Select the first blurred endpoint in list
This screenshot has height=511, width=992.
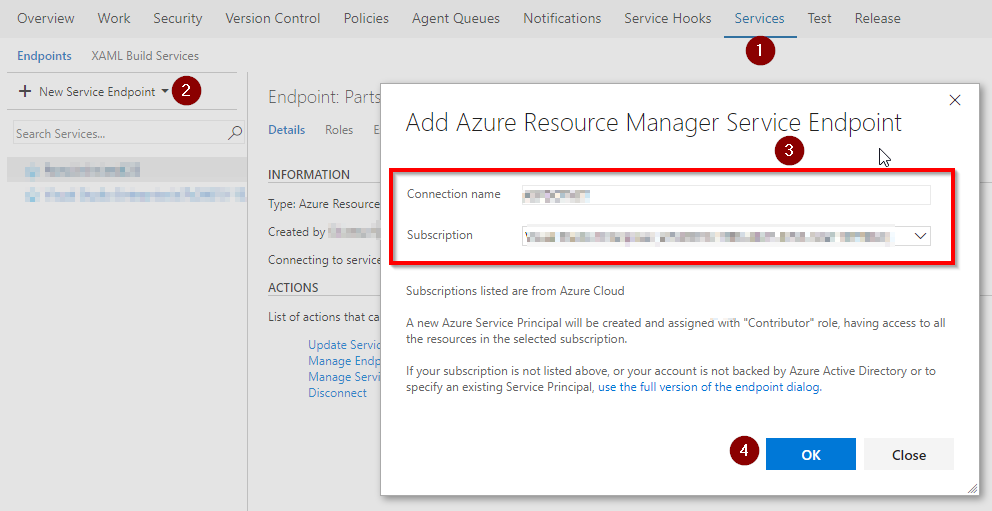127,170
